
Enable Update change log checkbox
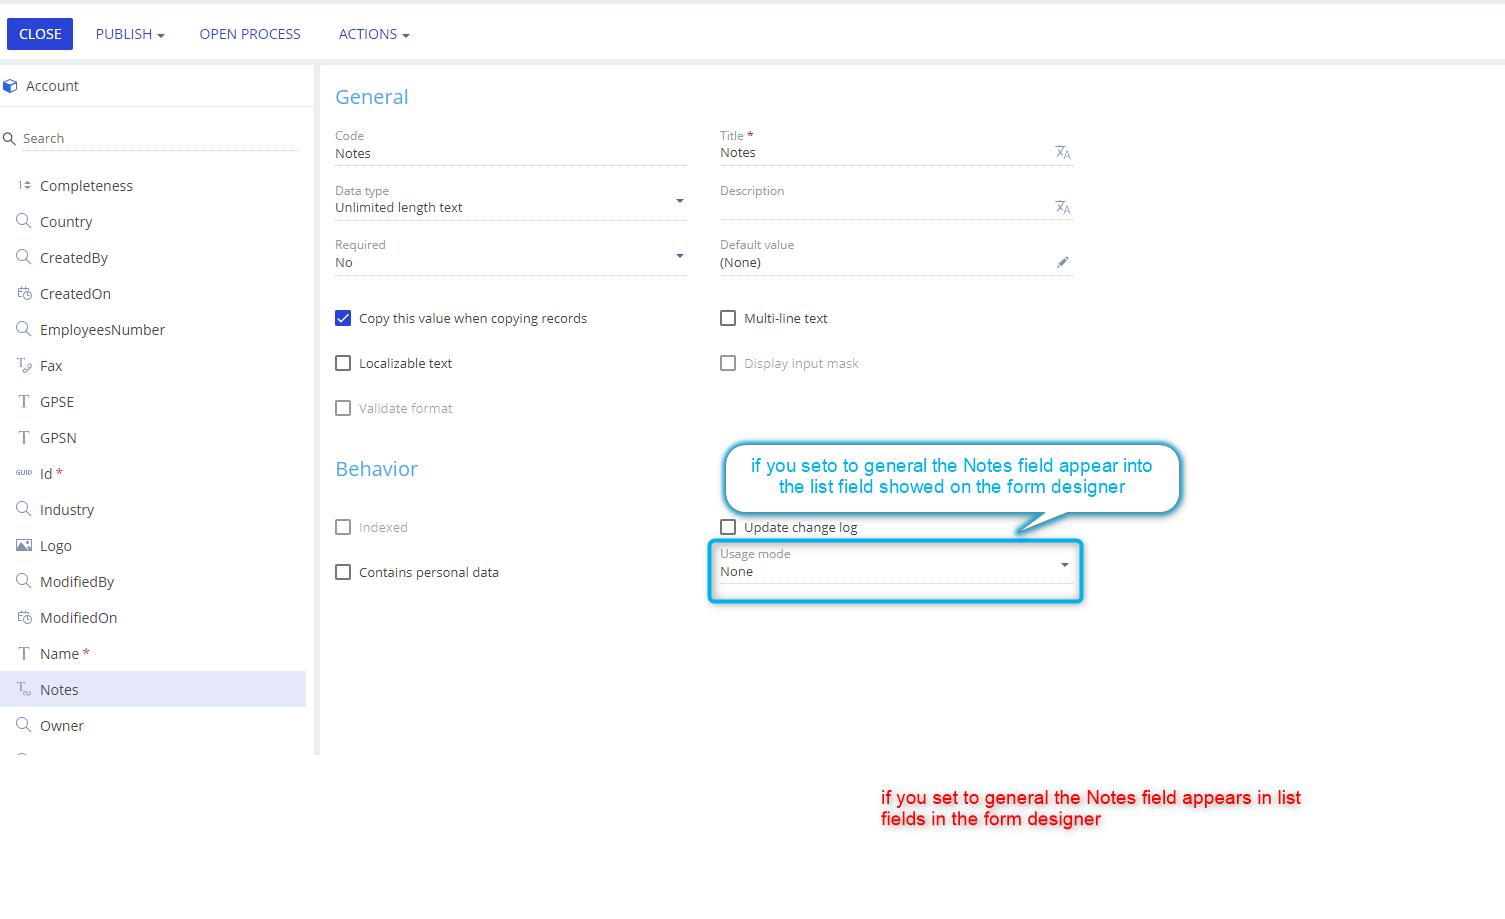coord(728,527)
